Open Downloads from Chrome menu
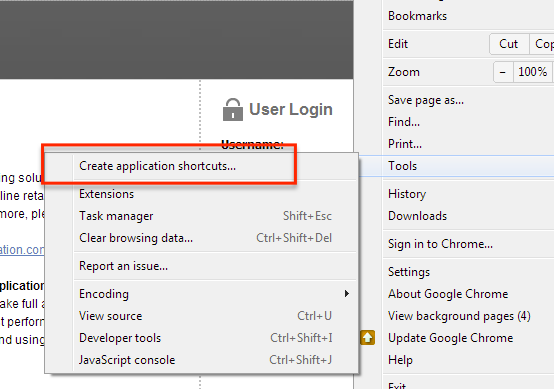The image size is (554, 389). pos(468,216)
